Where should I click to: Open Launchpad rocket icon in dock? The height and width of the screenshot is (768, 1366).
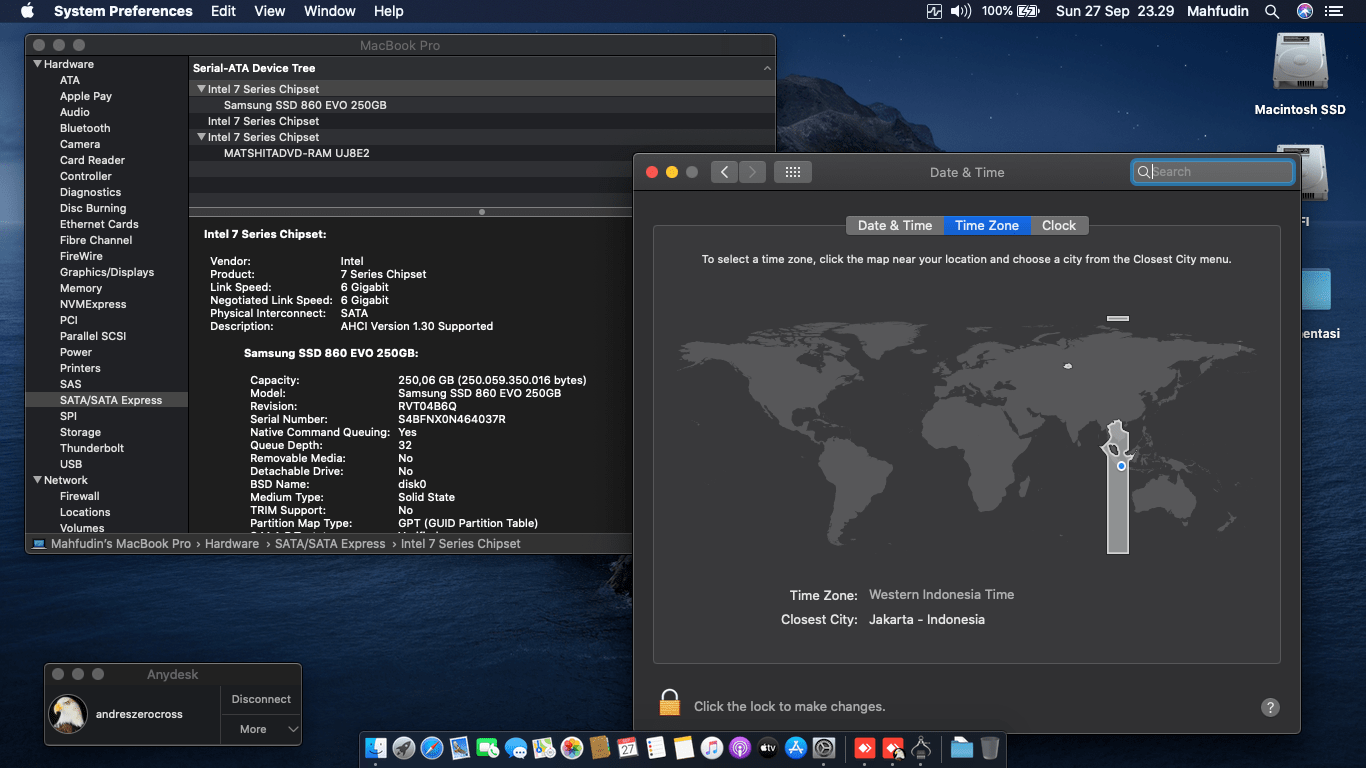[404, 748]
